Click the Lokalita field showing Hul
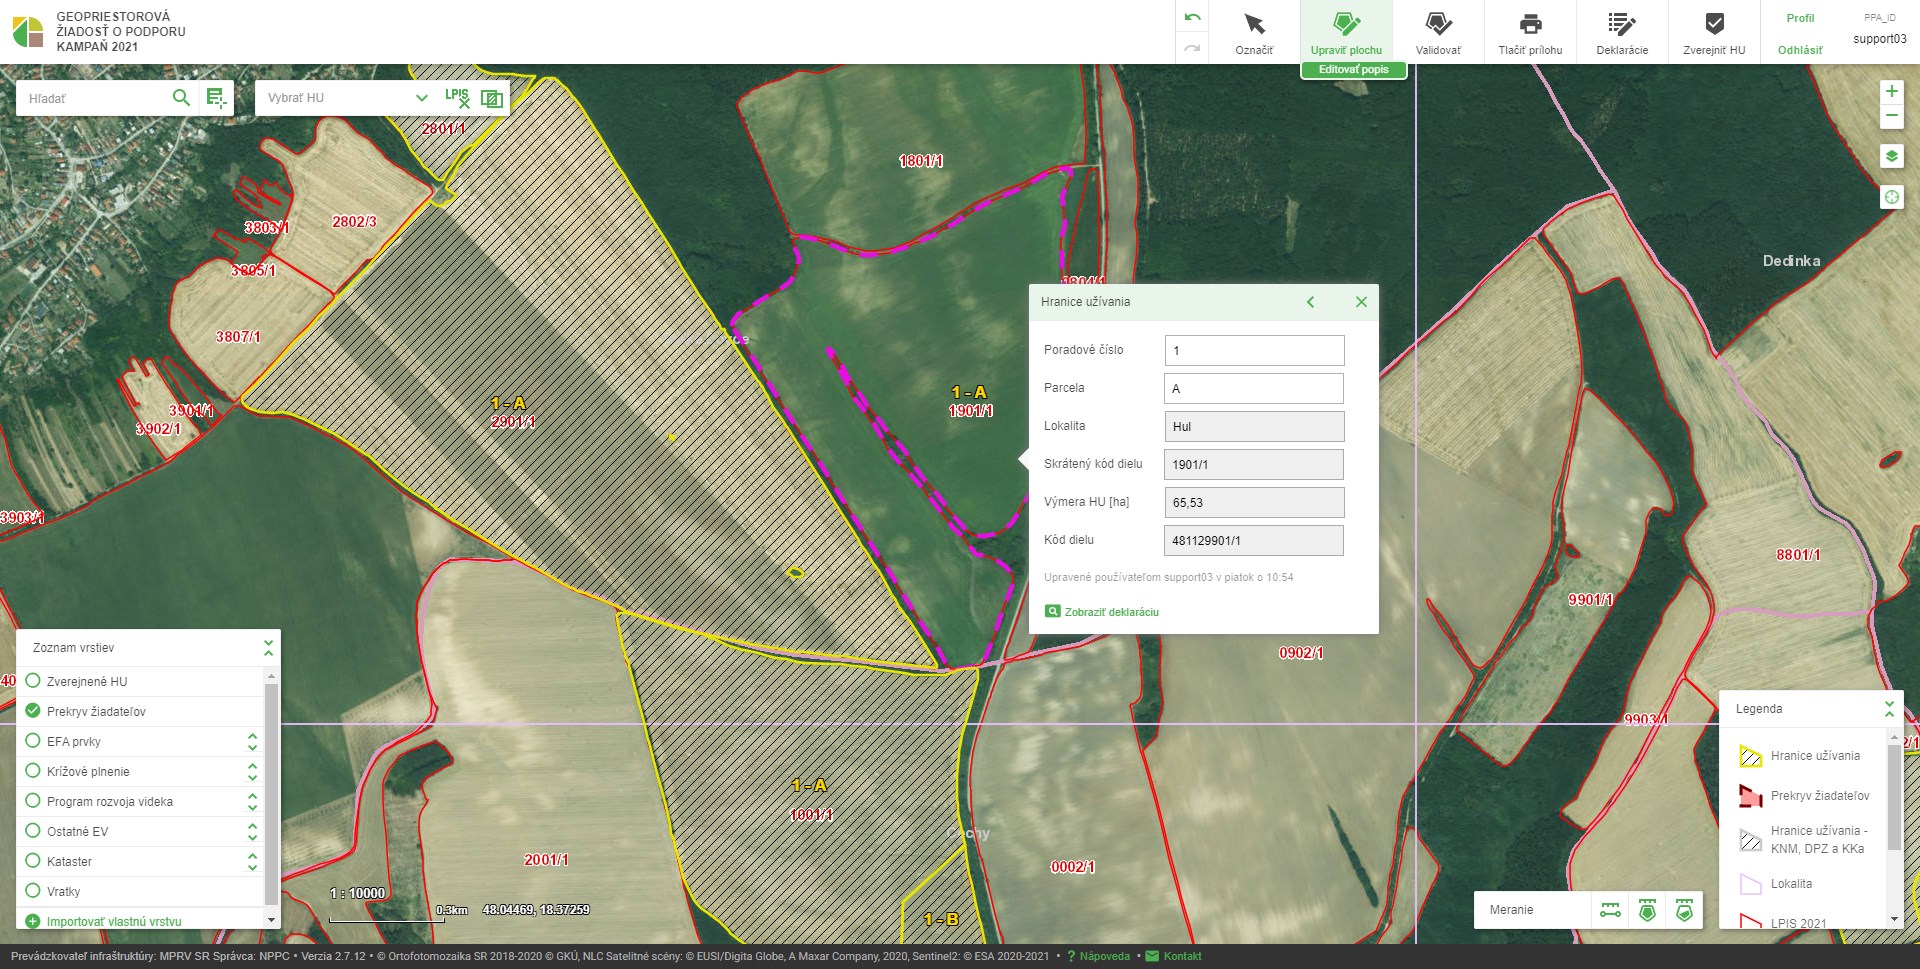The image size is (1920, 969). click(x=1254, y=426)
